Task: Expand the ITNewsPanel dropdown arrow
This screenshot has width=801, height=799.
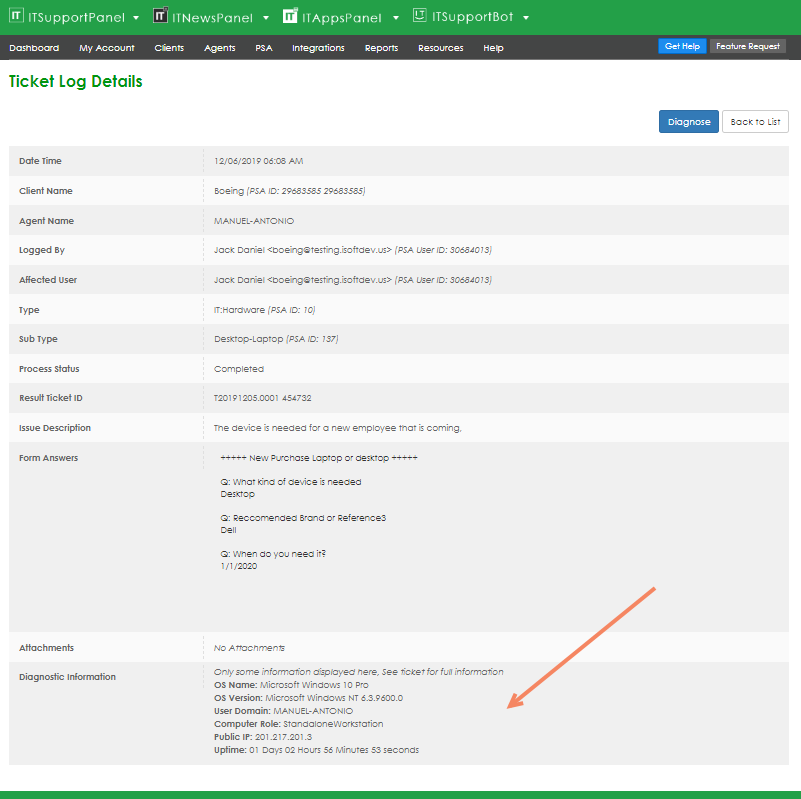Action: pyautogui.click(x=265, y=18)
